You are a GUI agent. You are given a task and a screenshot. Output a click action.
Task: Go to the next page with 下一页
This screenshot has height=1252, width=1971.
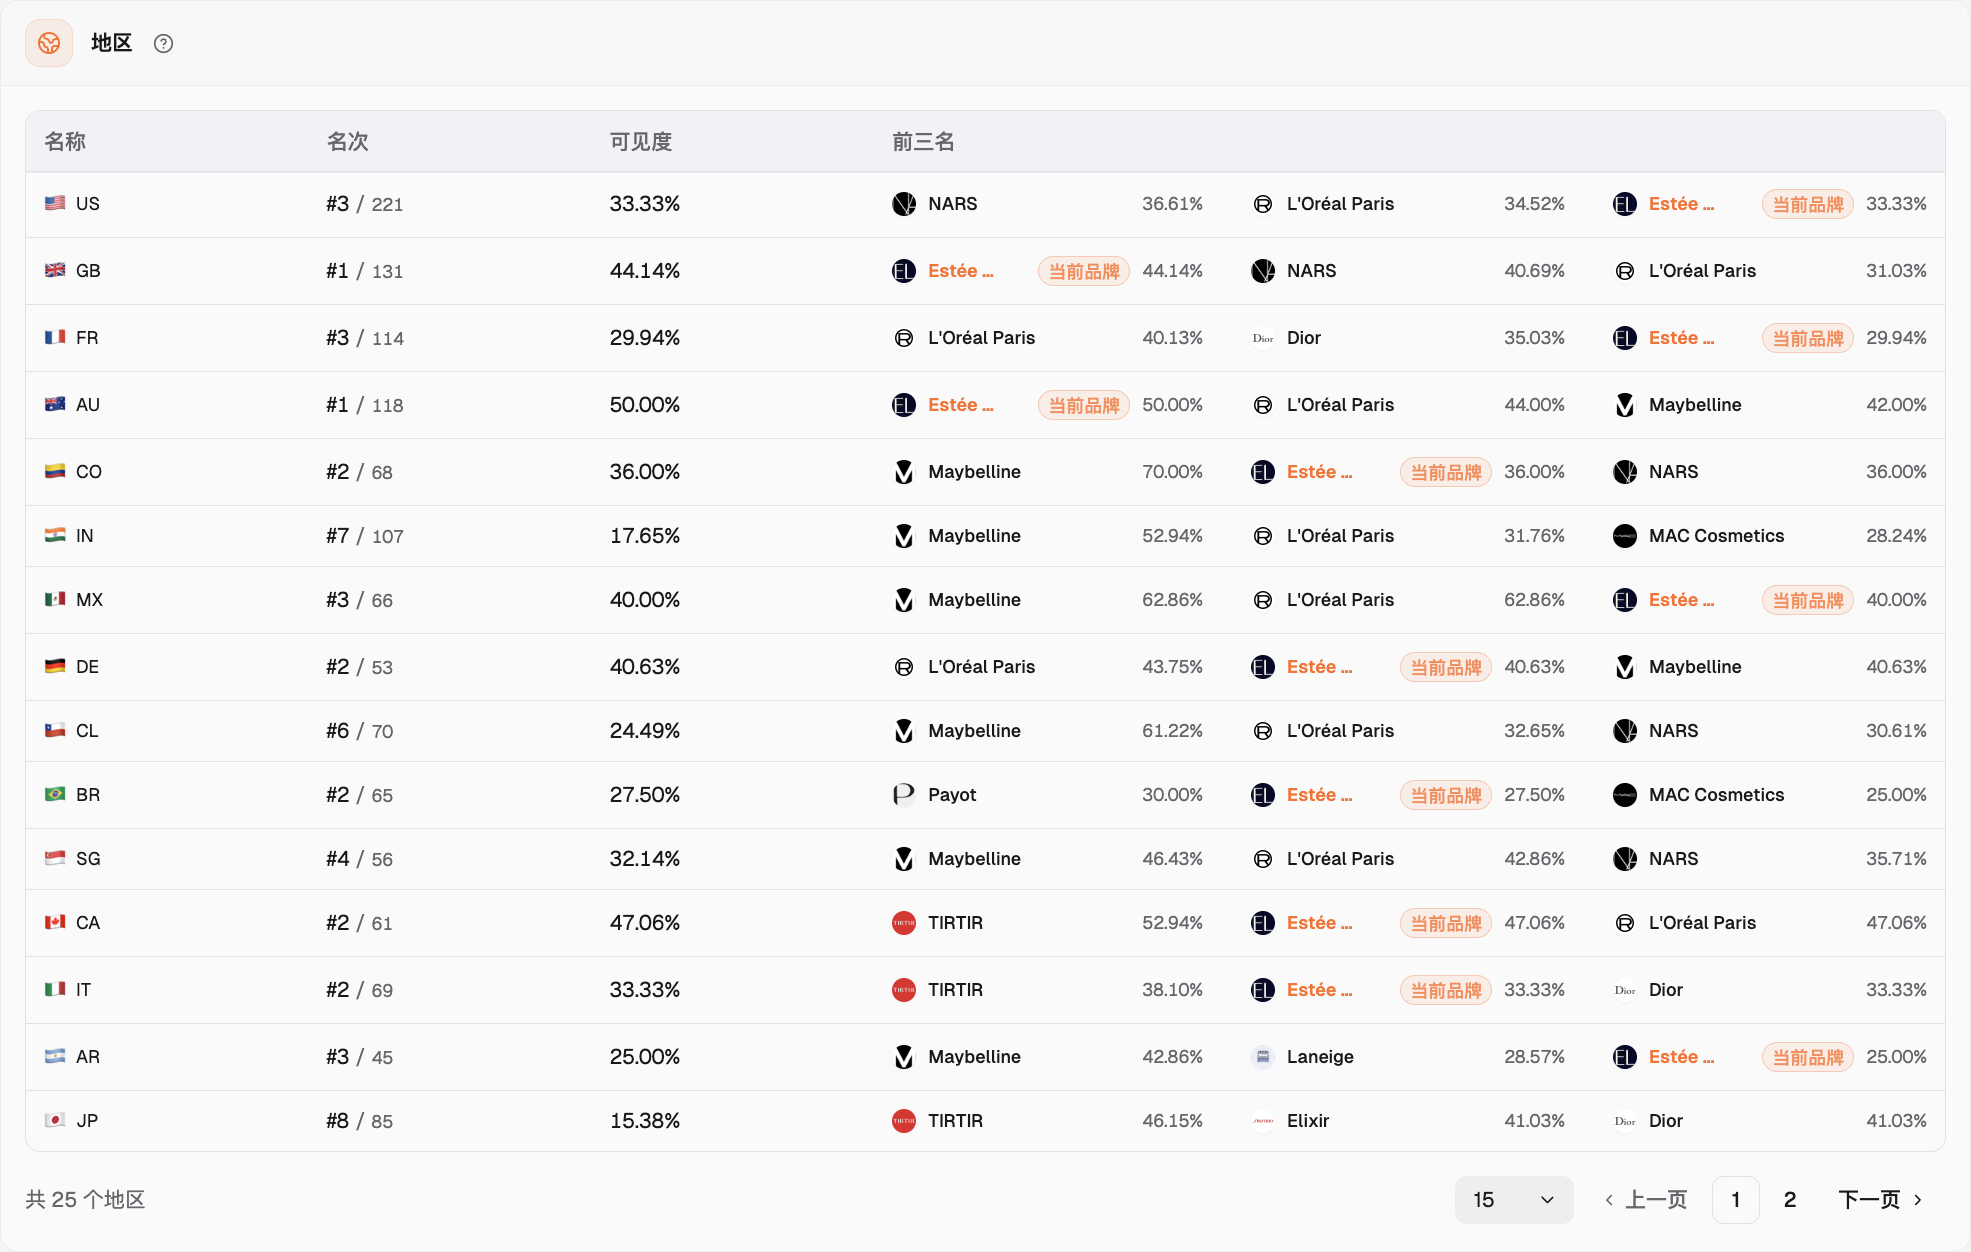point(1880,1200)
